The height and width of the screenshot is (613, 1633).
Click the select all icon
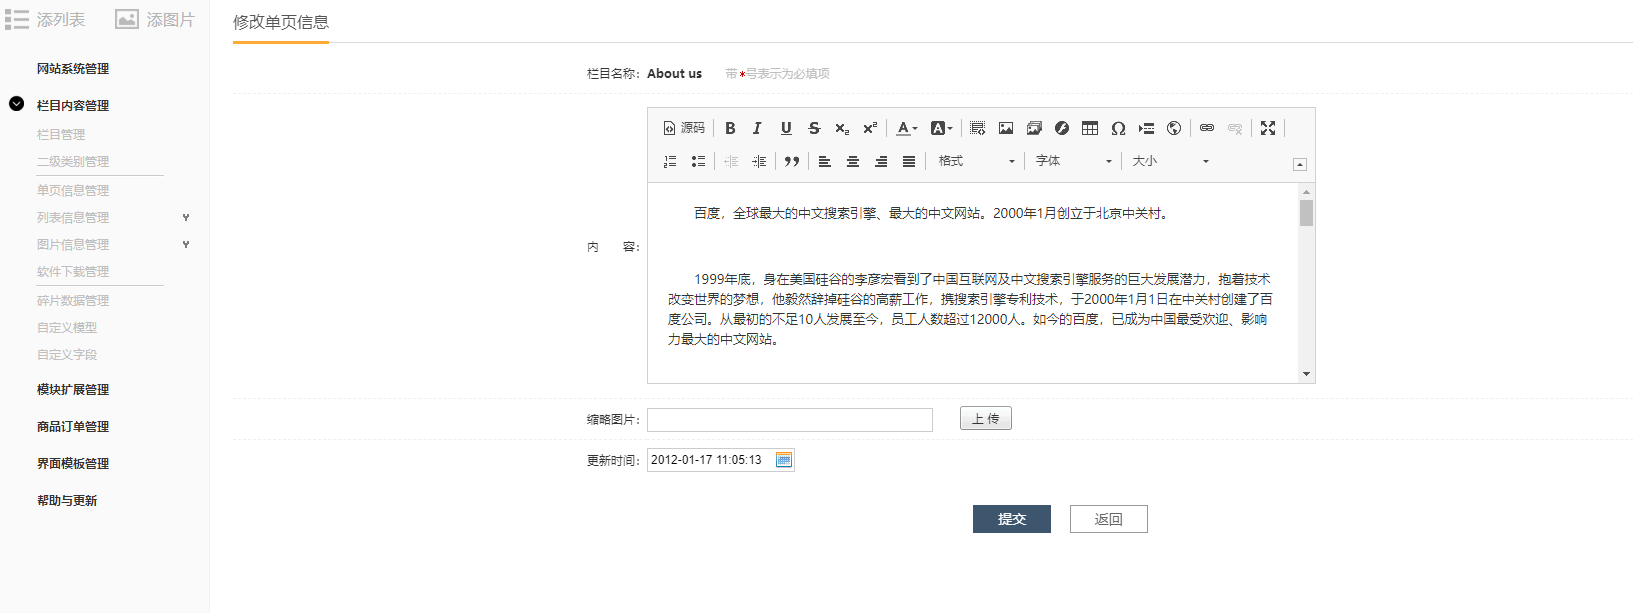(x=978, y=128)
